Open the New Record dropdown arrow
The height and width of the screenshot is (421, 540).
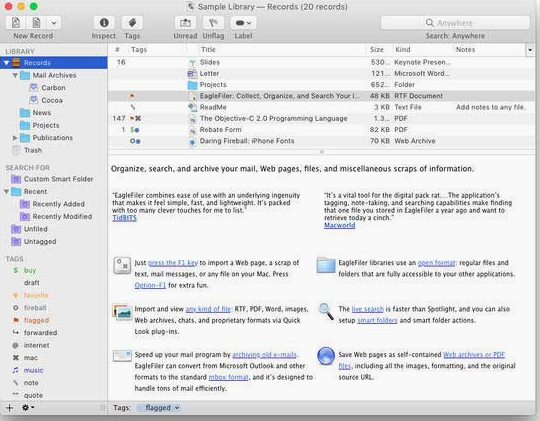(54, 23)
